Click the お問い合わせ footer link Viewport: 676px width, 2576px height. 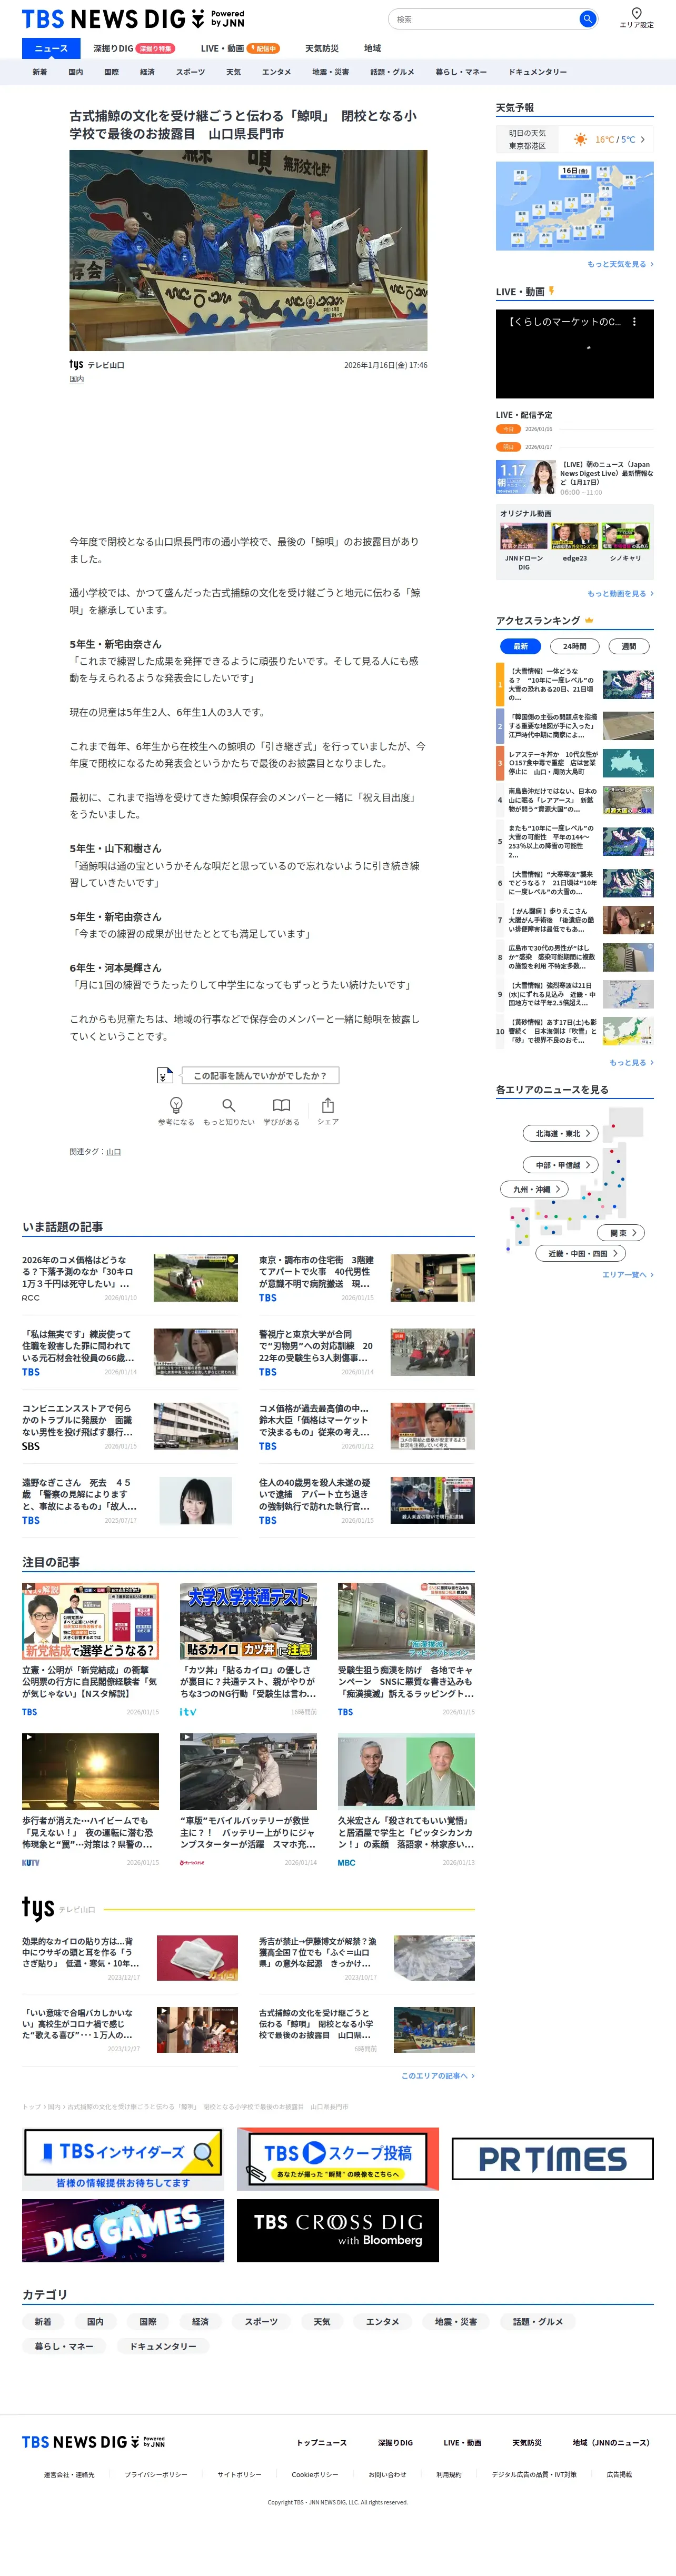pyautogui.click(x=388, y=2475)
